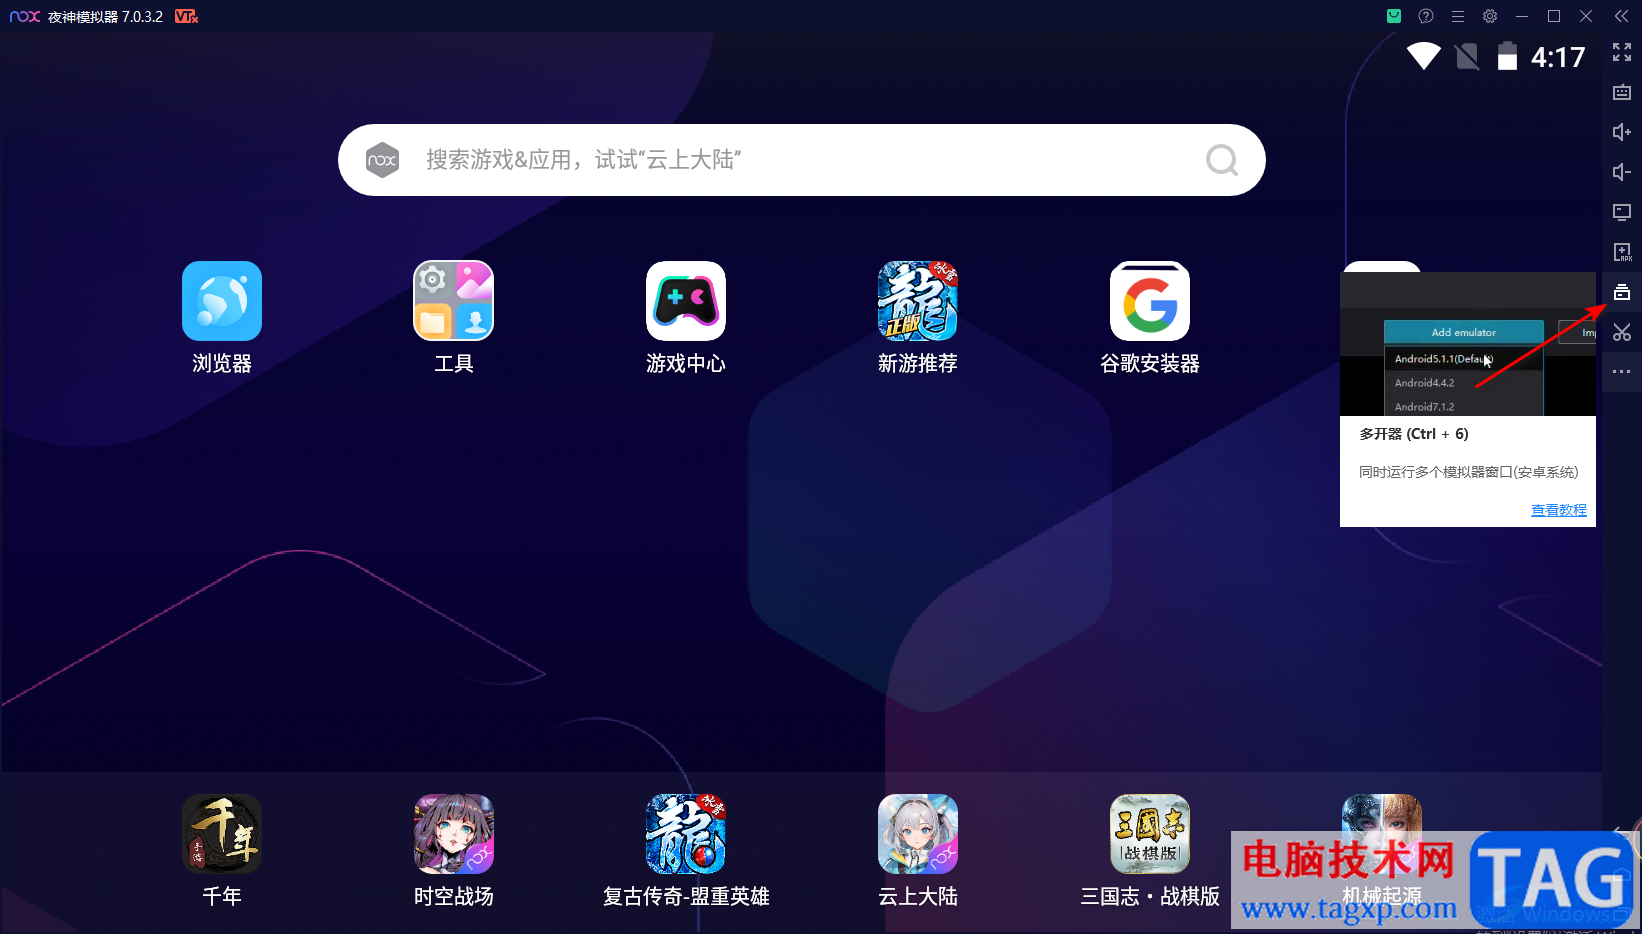Open the more options ellipsis
This screenshot has width=1642, height=934.
[1622, 372]
